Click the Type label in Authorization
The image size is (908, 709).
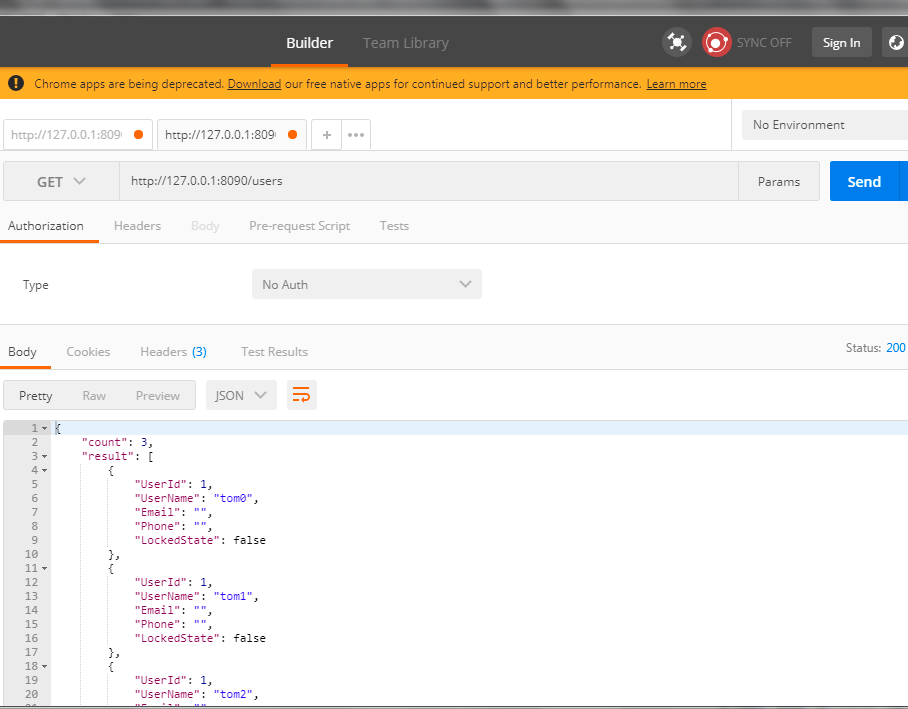click(x=35, y=285)
